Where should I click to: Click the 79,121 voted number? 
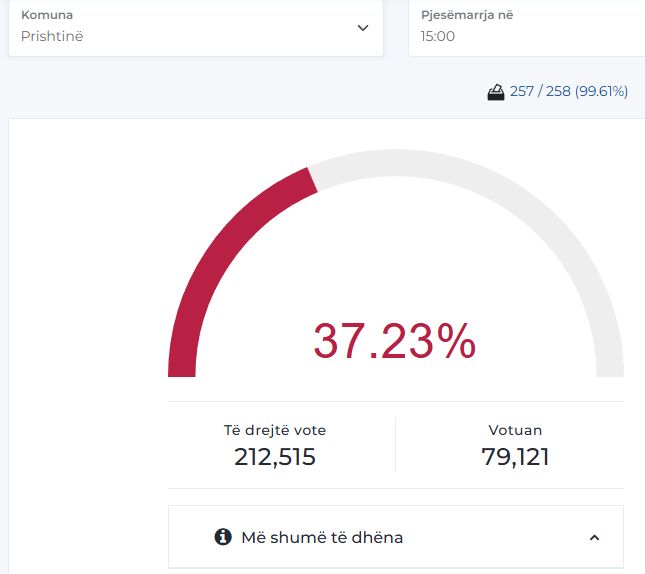[x=515, y=458]
